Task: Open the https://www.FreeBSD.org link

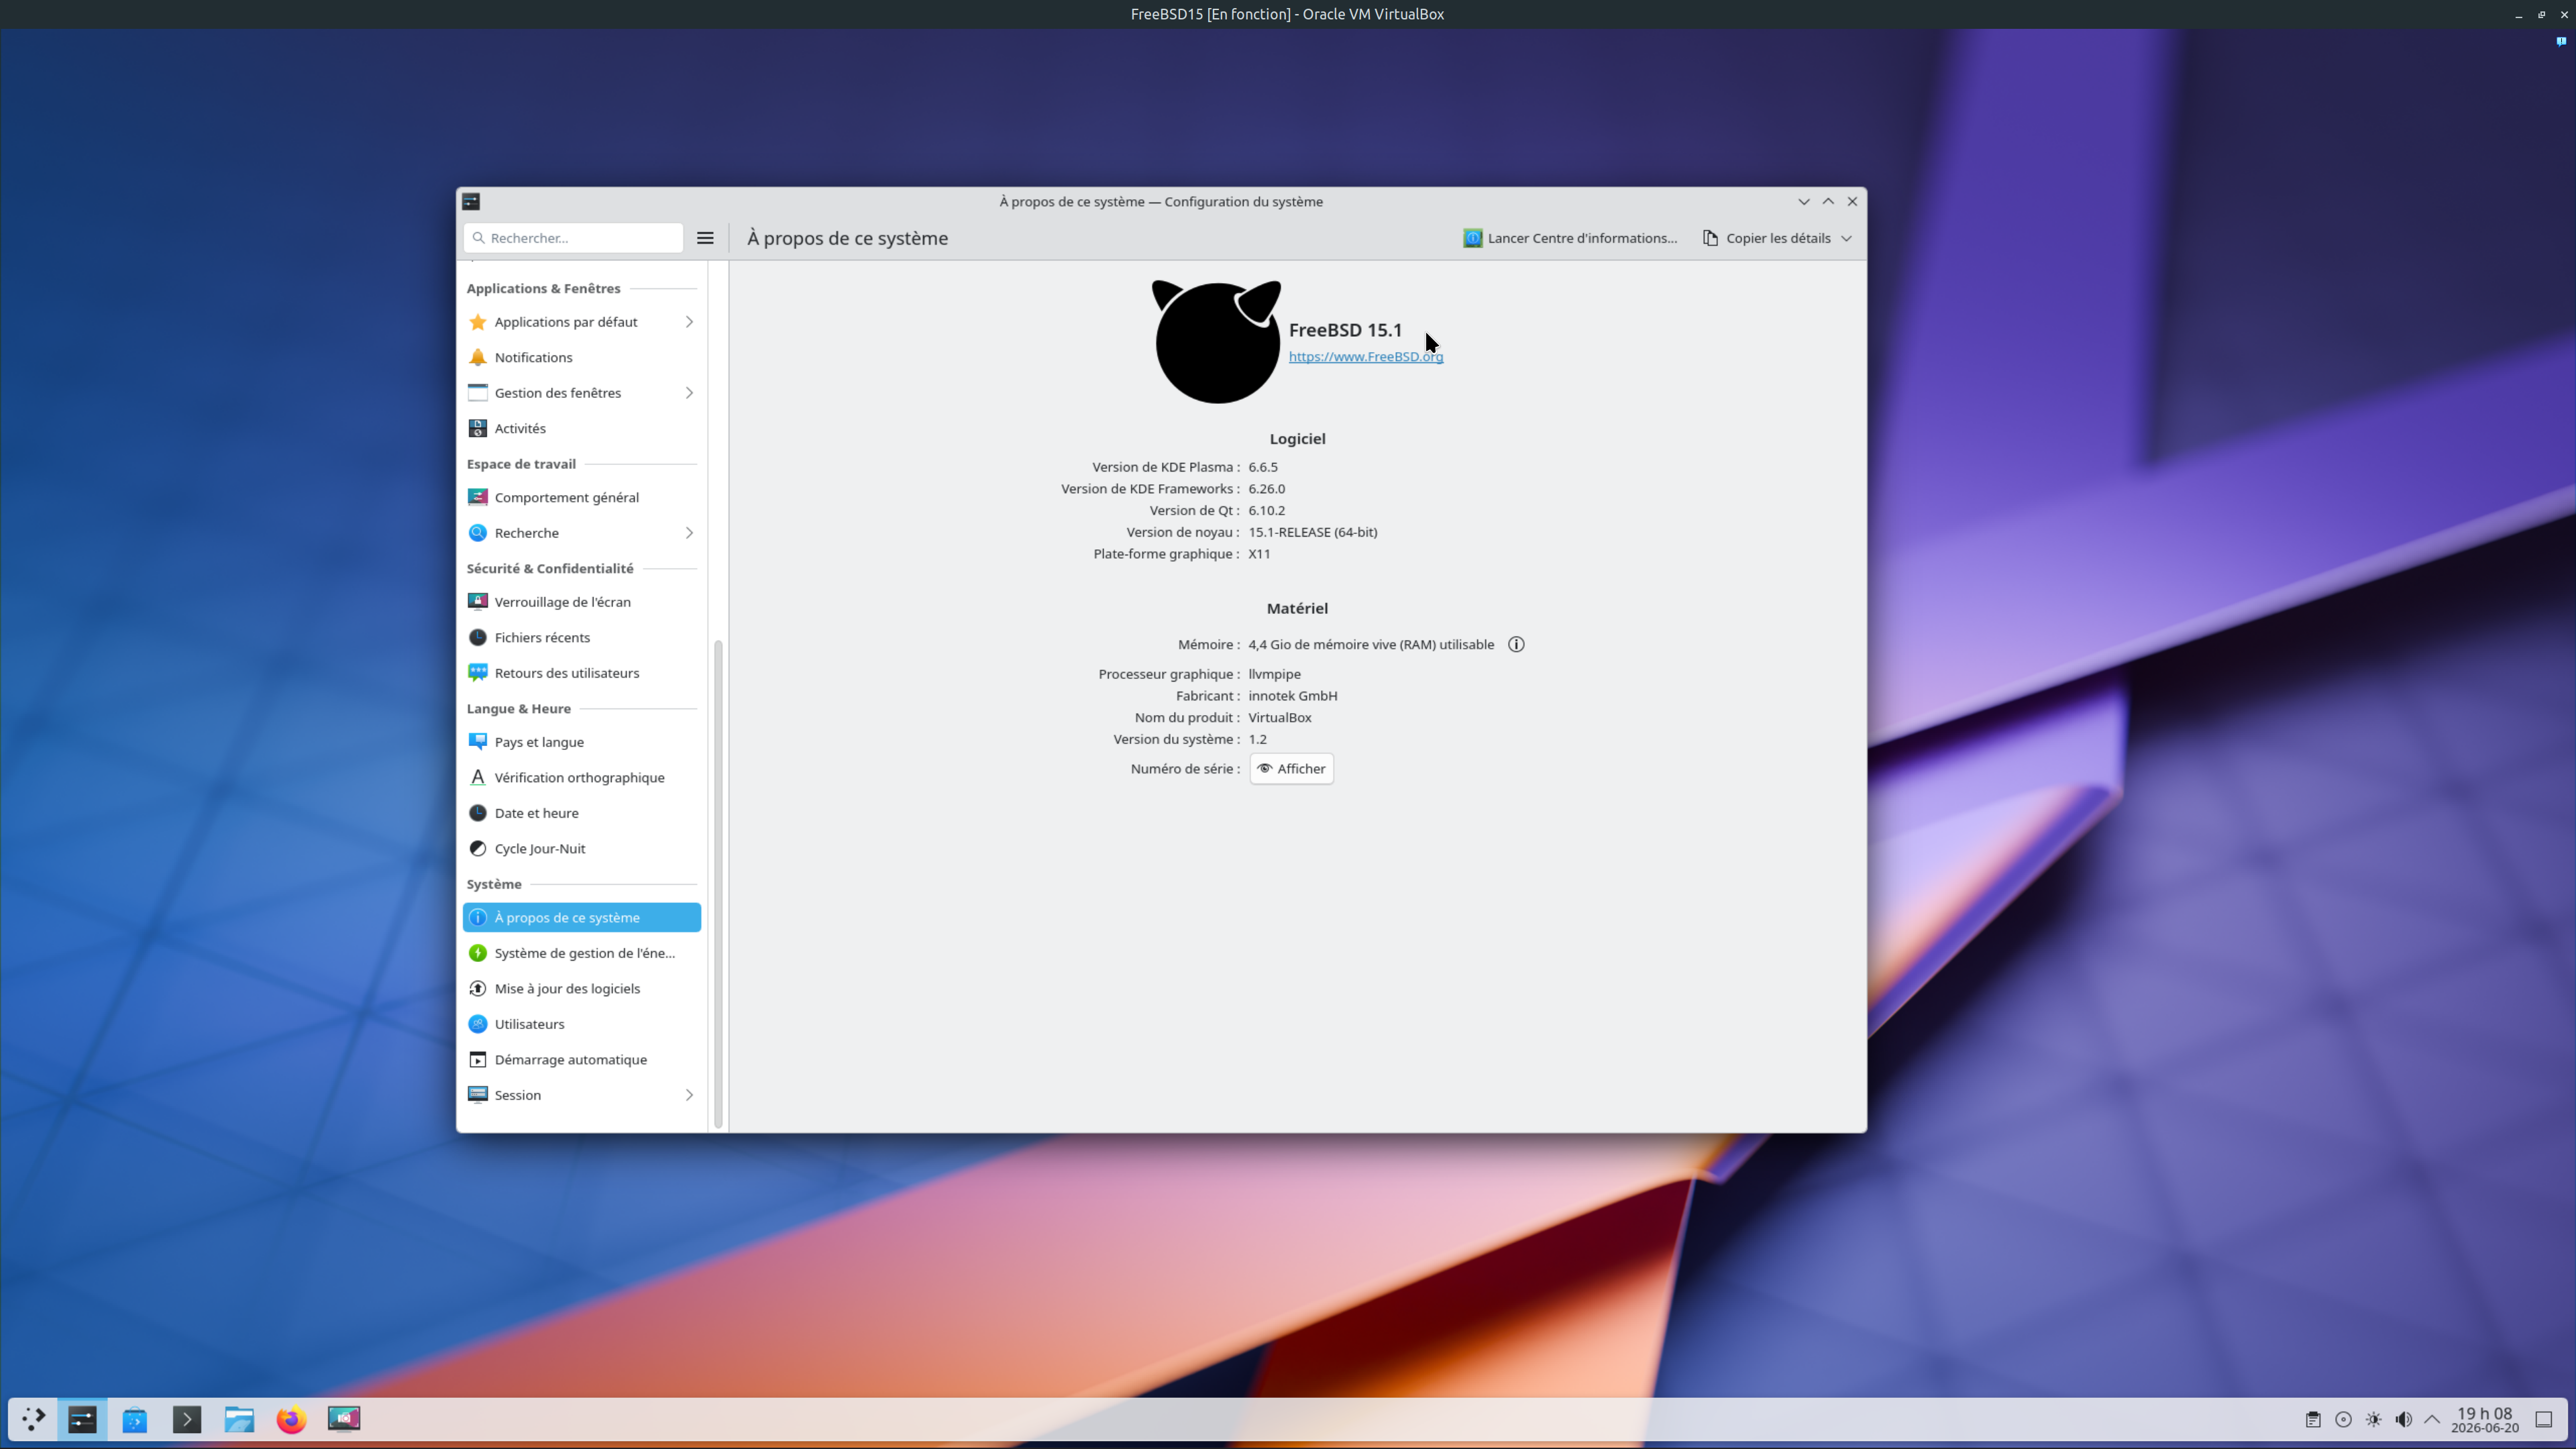Action: 1365,357
